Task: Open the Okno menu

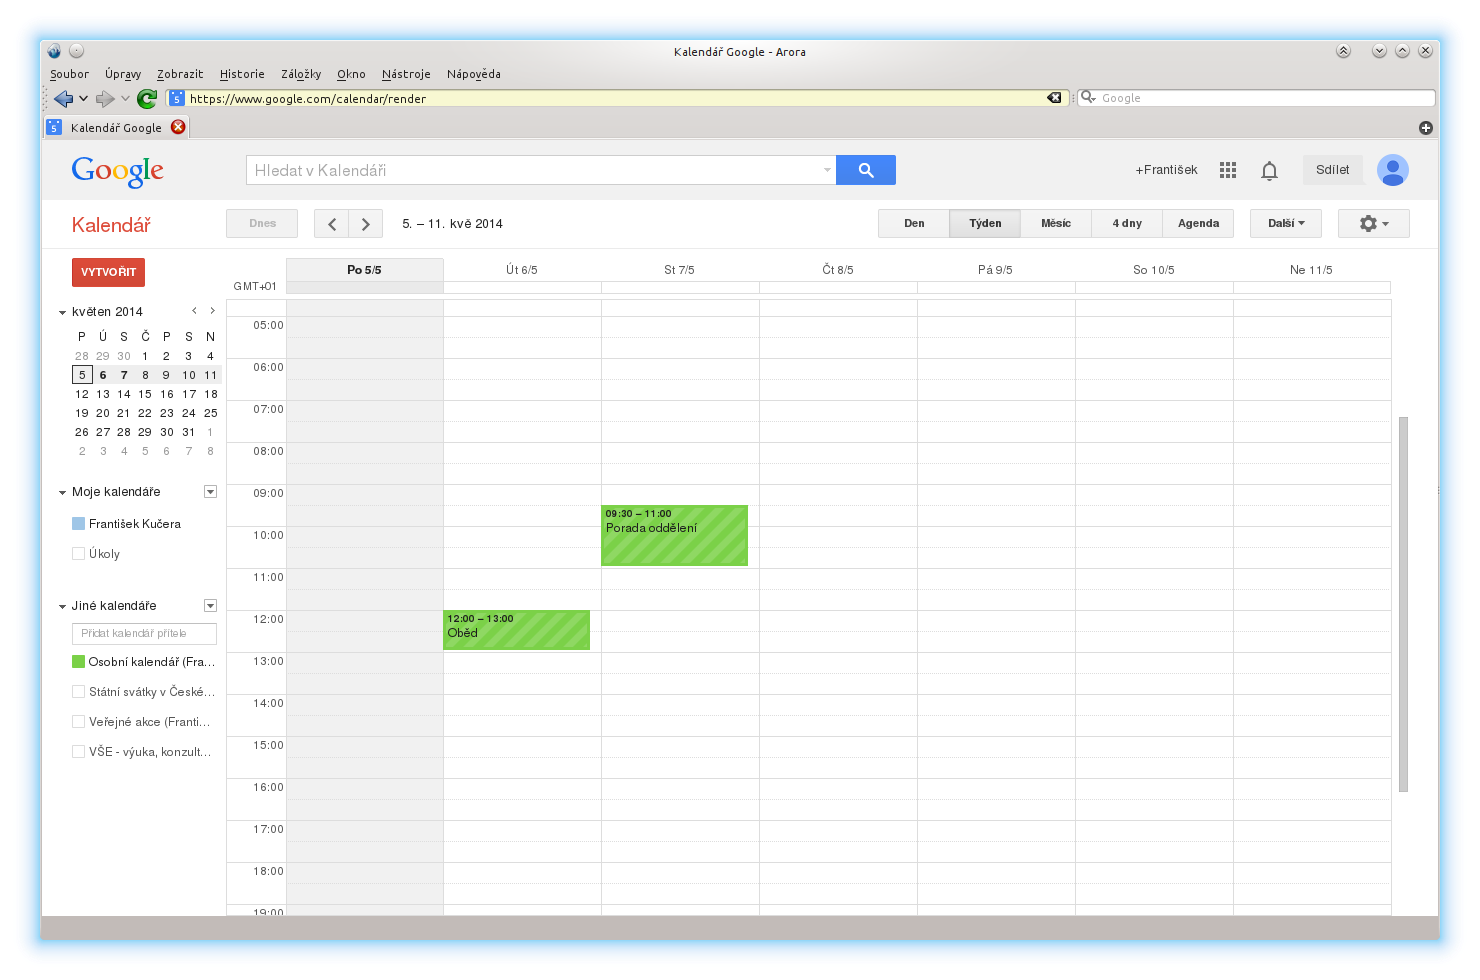Action: [351, 74]
